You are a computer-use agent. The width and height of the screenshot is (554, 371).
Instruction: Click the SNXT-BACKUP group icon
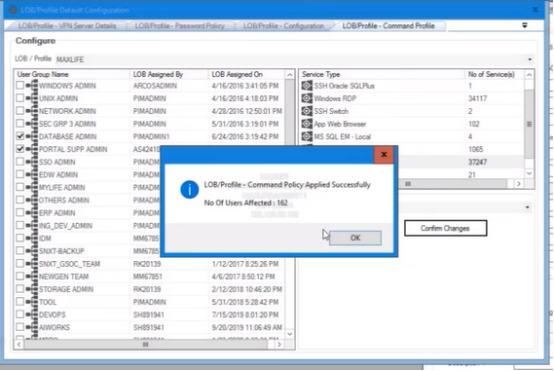point(32,251)
